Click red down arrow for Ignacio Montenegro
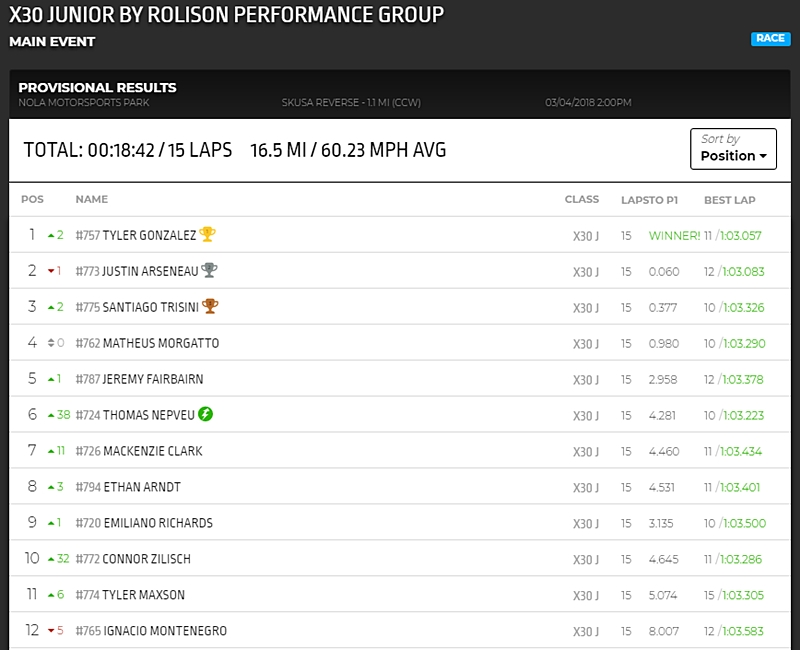800x650 pixels. click(51, 632)
